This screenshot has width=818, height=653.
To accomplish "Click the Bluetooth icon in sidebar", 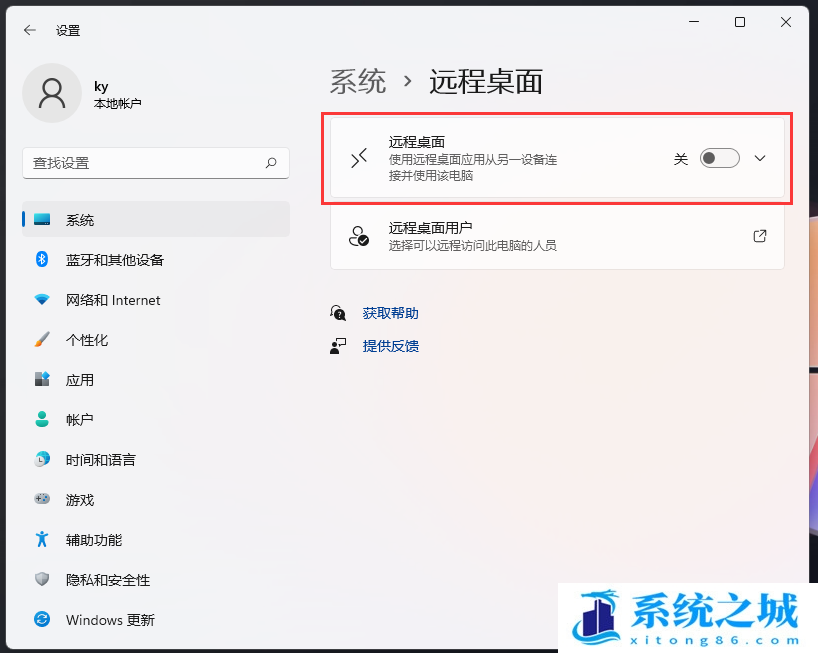I will tap(42, 259).
